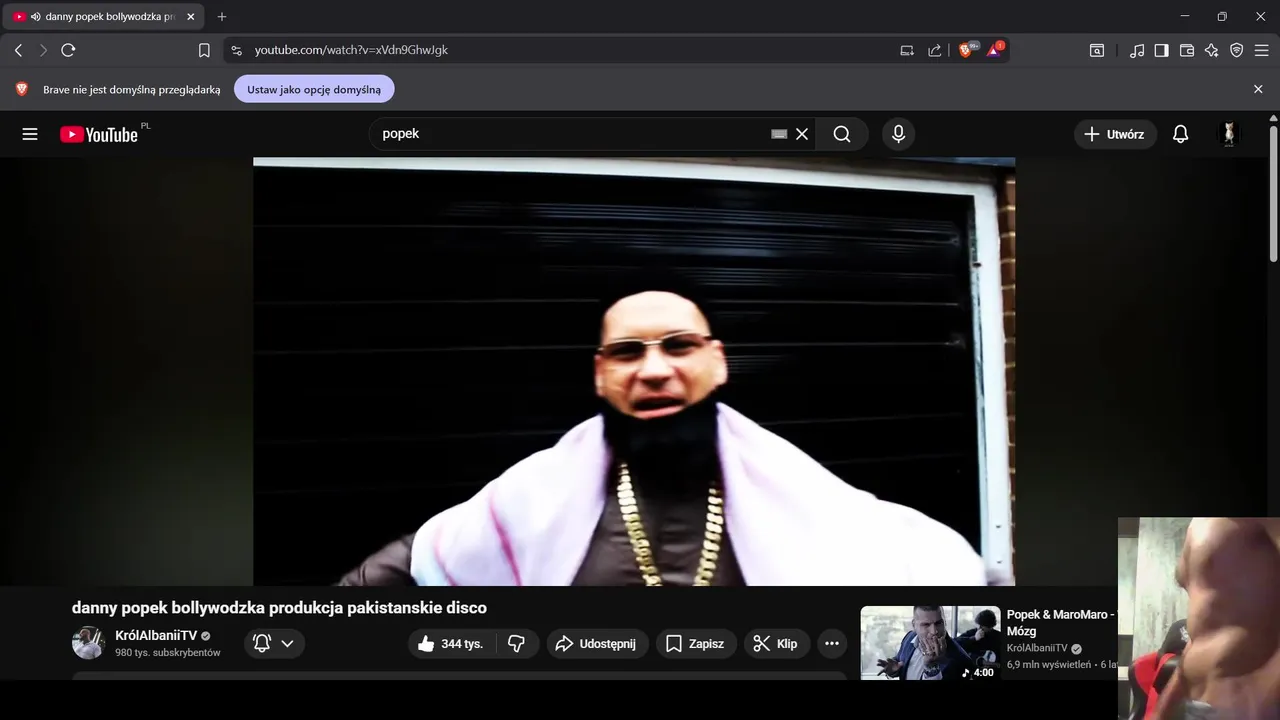
Task: Click the video title text
Action: pos(279,607)
